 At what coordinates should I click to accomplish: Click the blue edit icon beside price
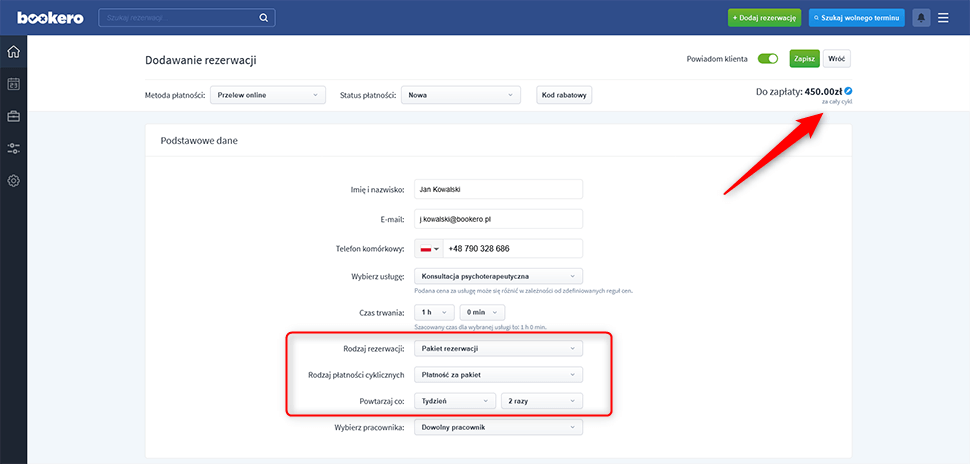(849, 91)
